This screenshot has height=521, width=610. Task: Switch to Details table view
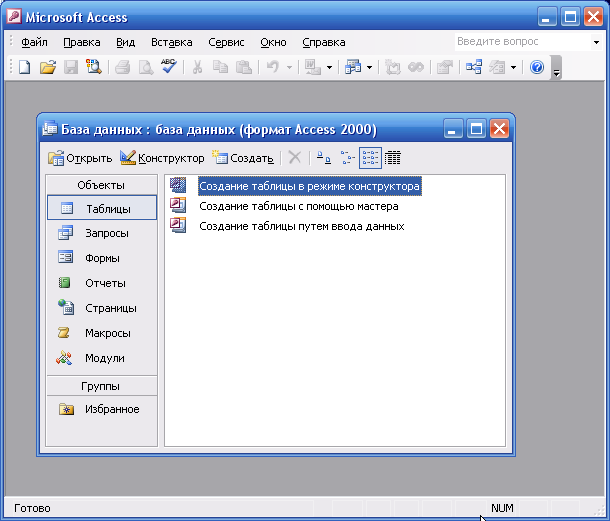(393, 158)
